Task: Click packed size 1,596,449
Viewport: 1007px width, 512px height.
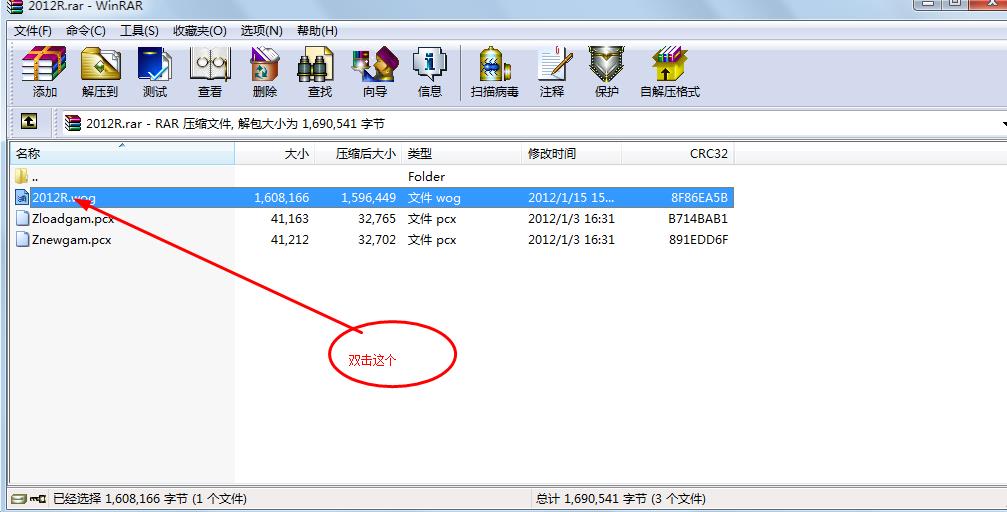Action: point(369,198)
